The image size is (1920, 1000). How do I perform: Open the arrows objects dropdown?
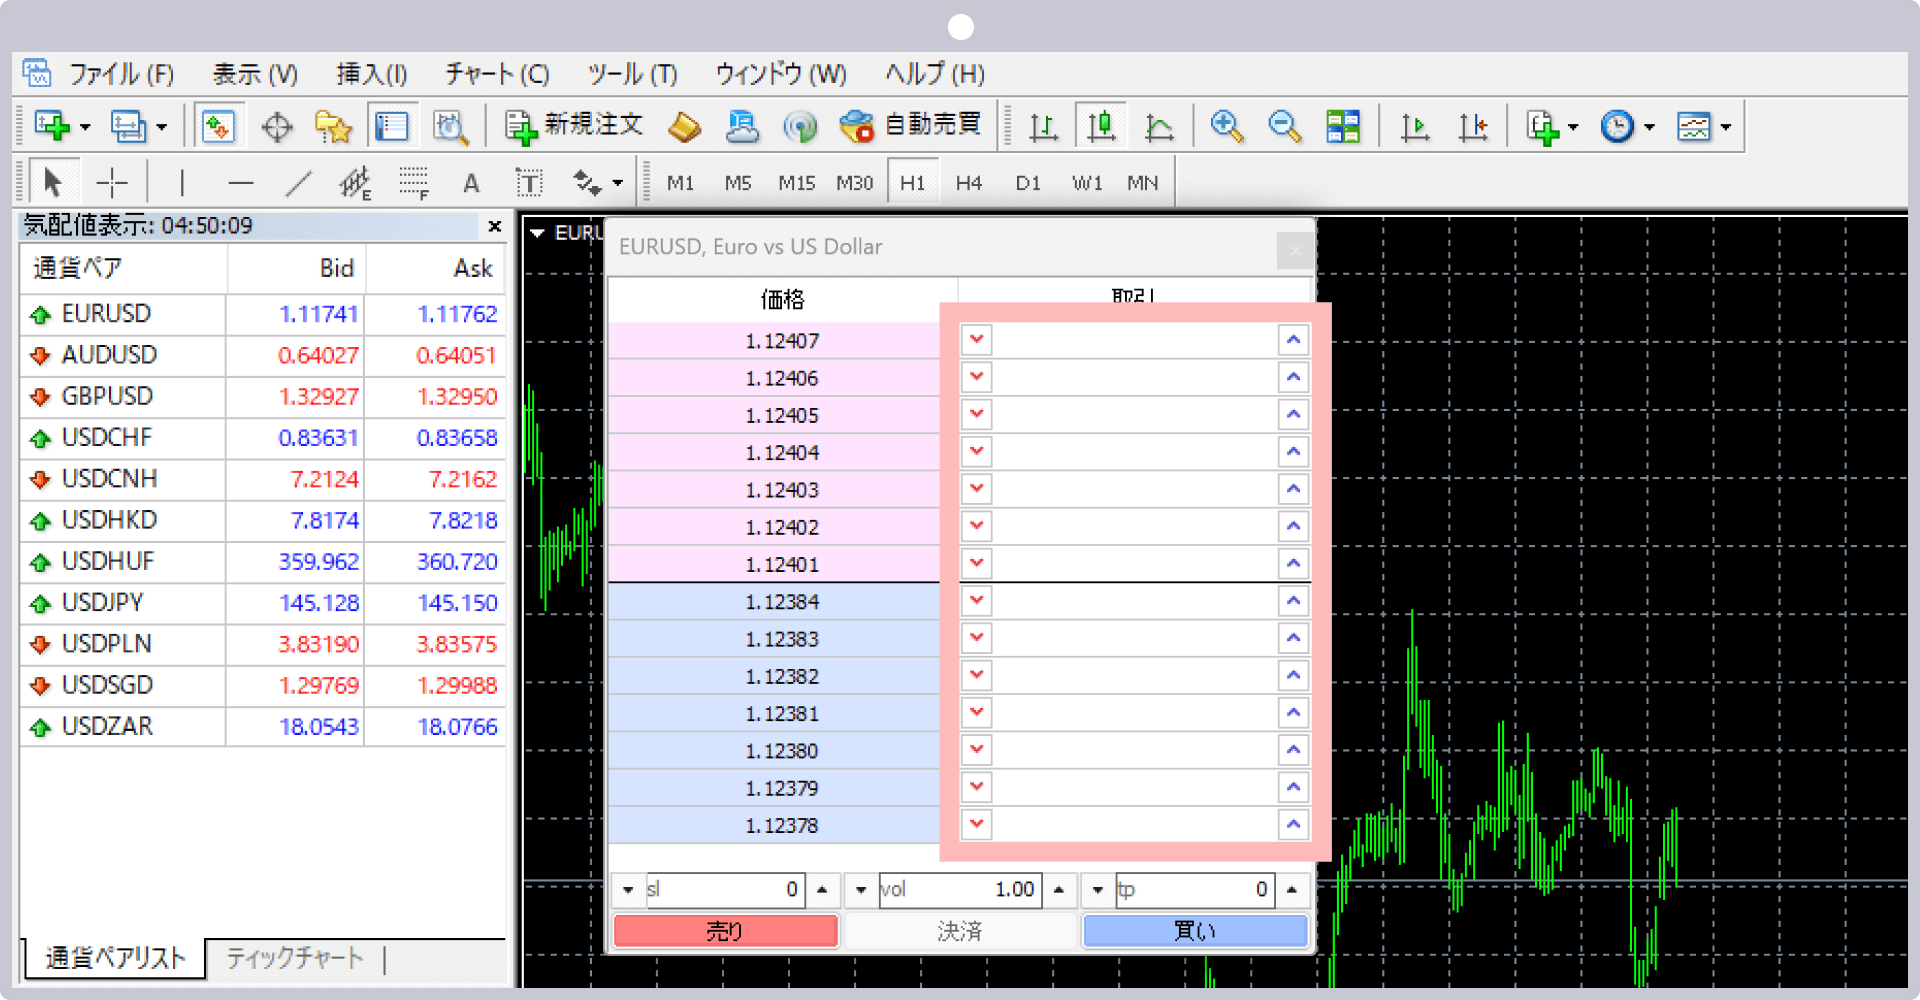click(617, 183)
